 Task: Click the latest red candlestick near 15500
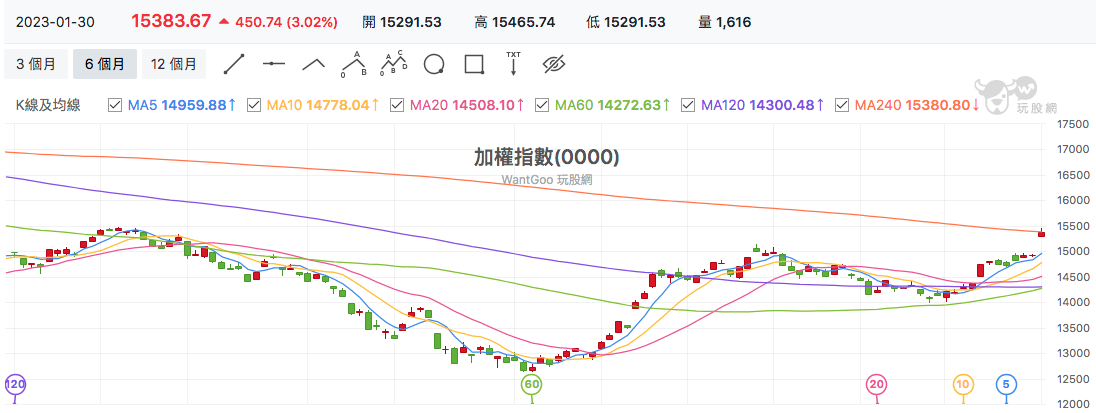point(1041,233)
